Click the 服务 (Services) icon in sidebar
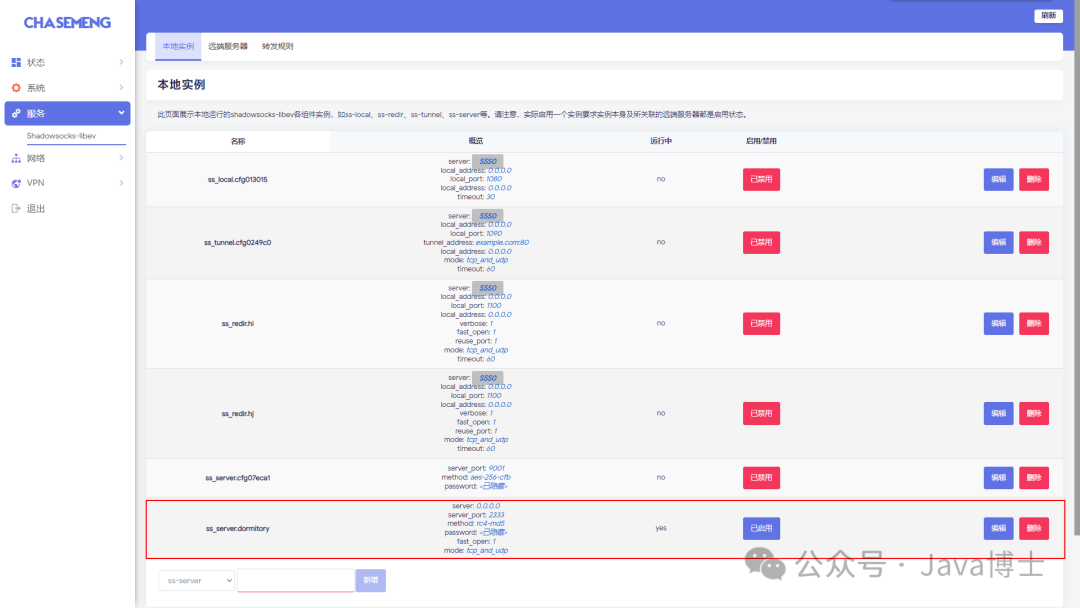This screenshot has height=608, width=1080. click(14, 112)
